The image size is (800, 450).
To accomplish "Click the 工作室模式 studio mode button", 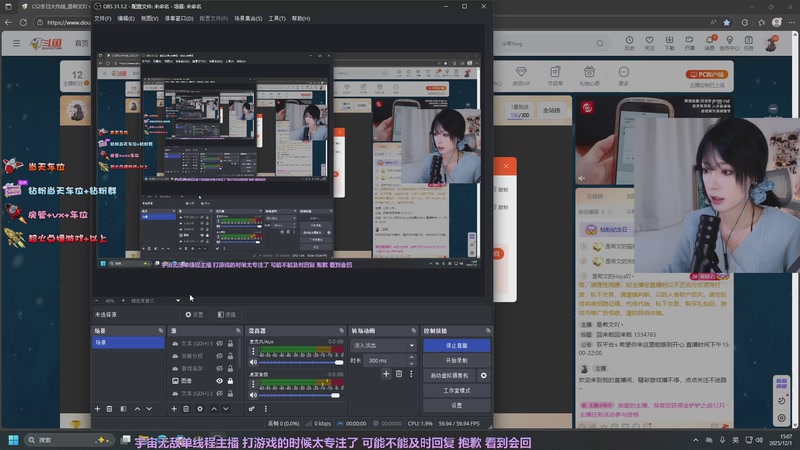I will 457,390.
